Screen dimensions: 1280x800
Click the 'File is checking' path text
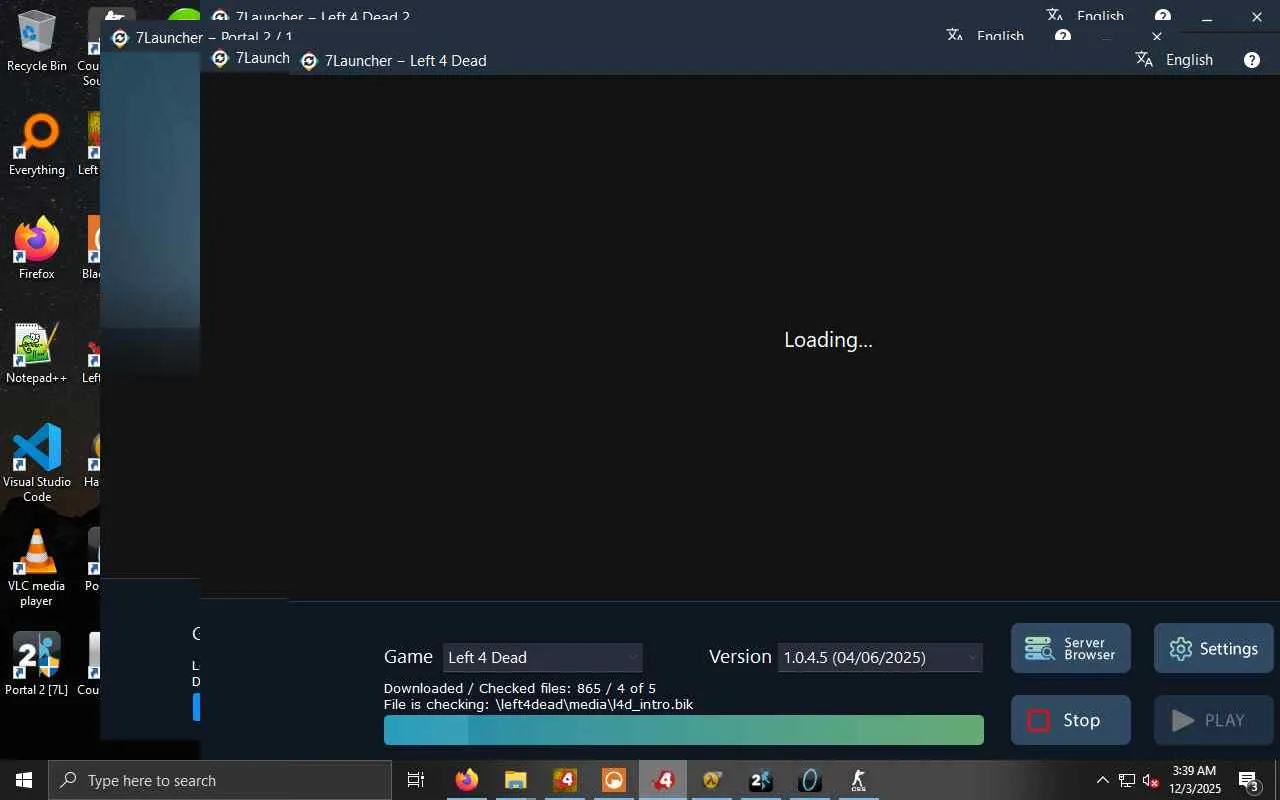click(539, 704)
